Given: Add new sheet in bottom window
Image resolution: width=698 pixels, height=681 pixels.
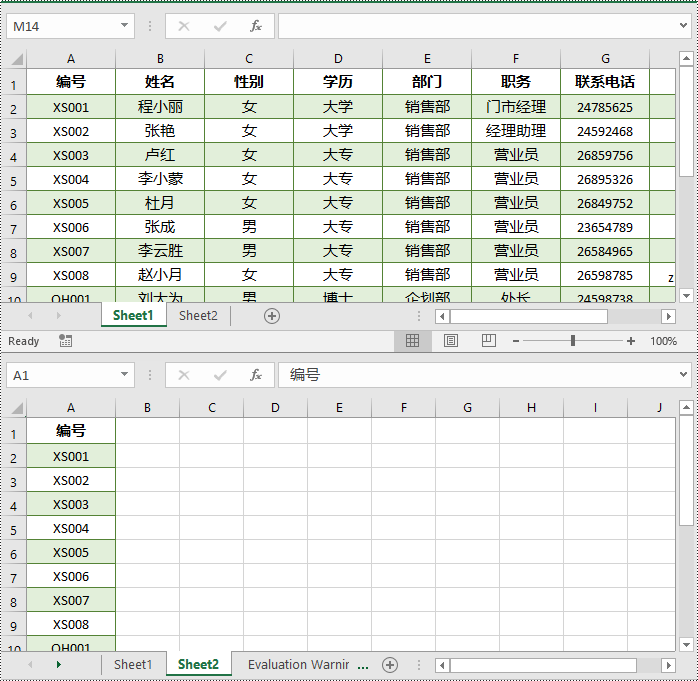Looking at the screenshot, I should (390, 665).
